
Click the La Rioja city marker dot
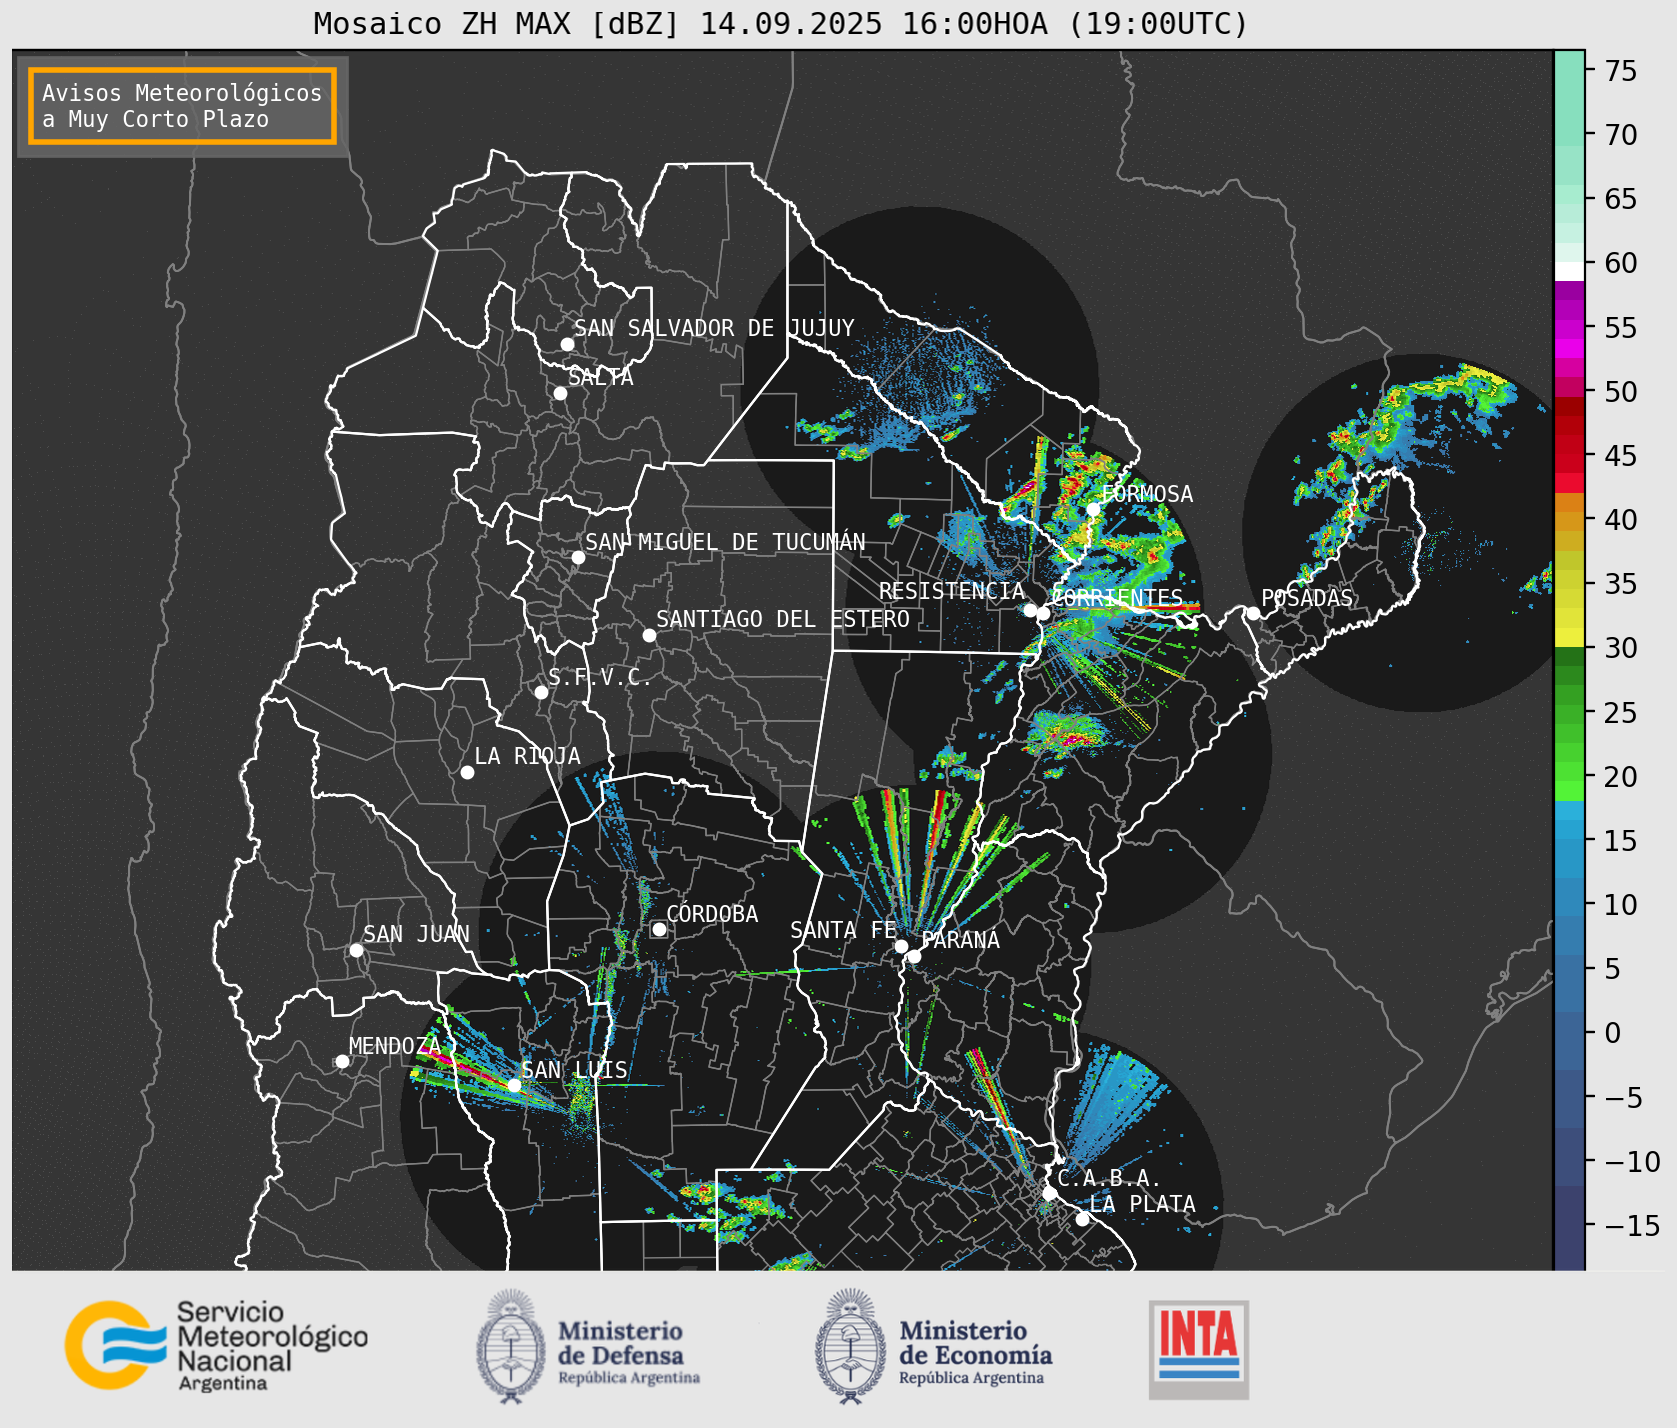(467, 772)
